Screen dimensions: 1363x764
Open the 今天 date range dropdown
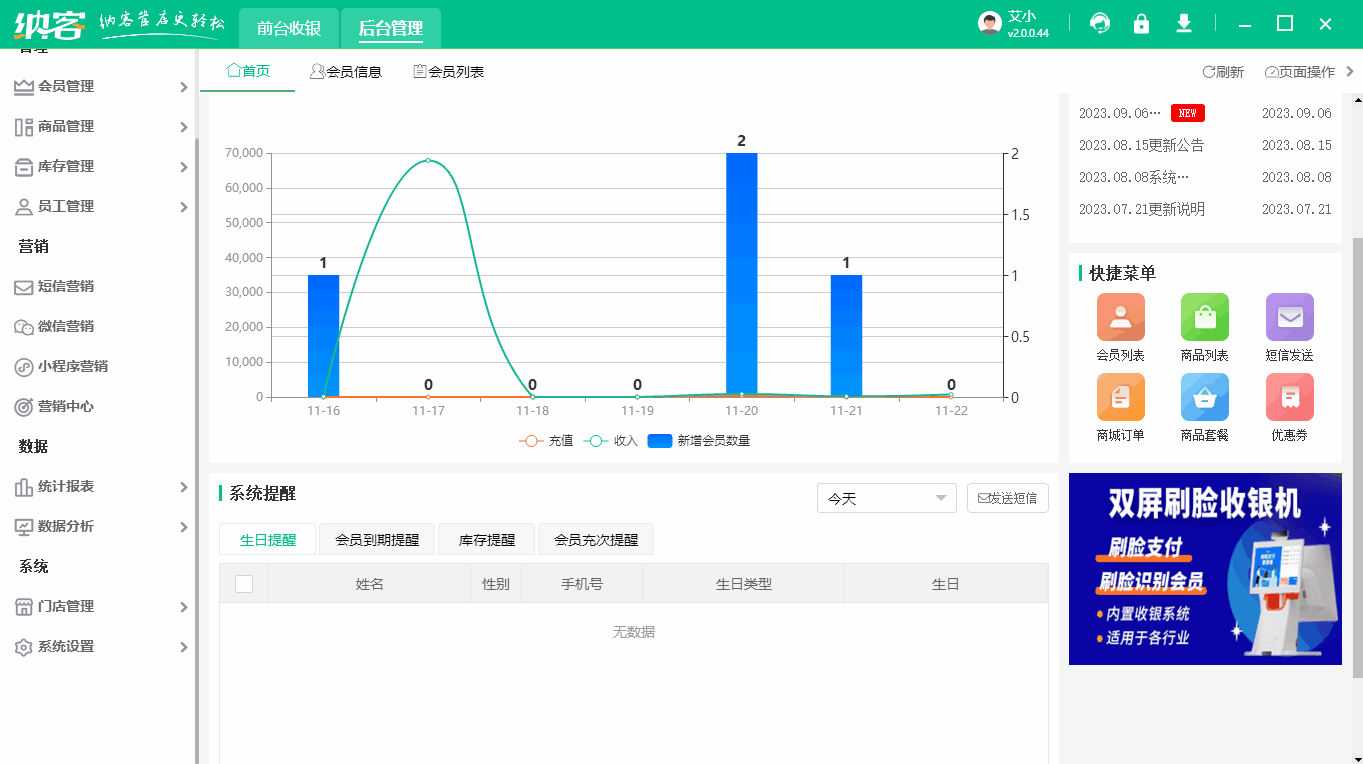(886, 497)
